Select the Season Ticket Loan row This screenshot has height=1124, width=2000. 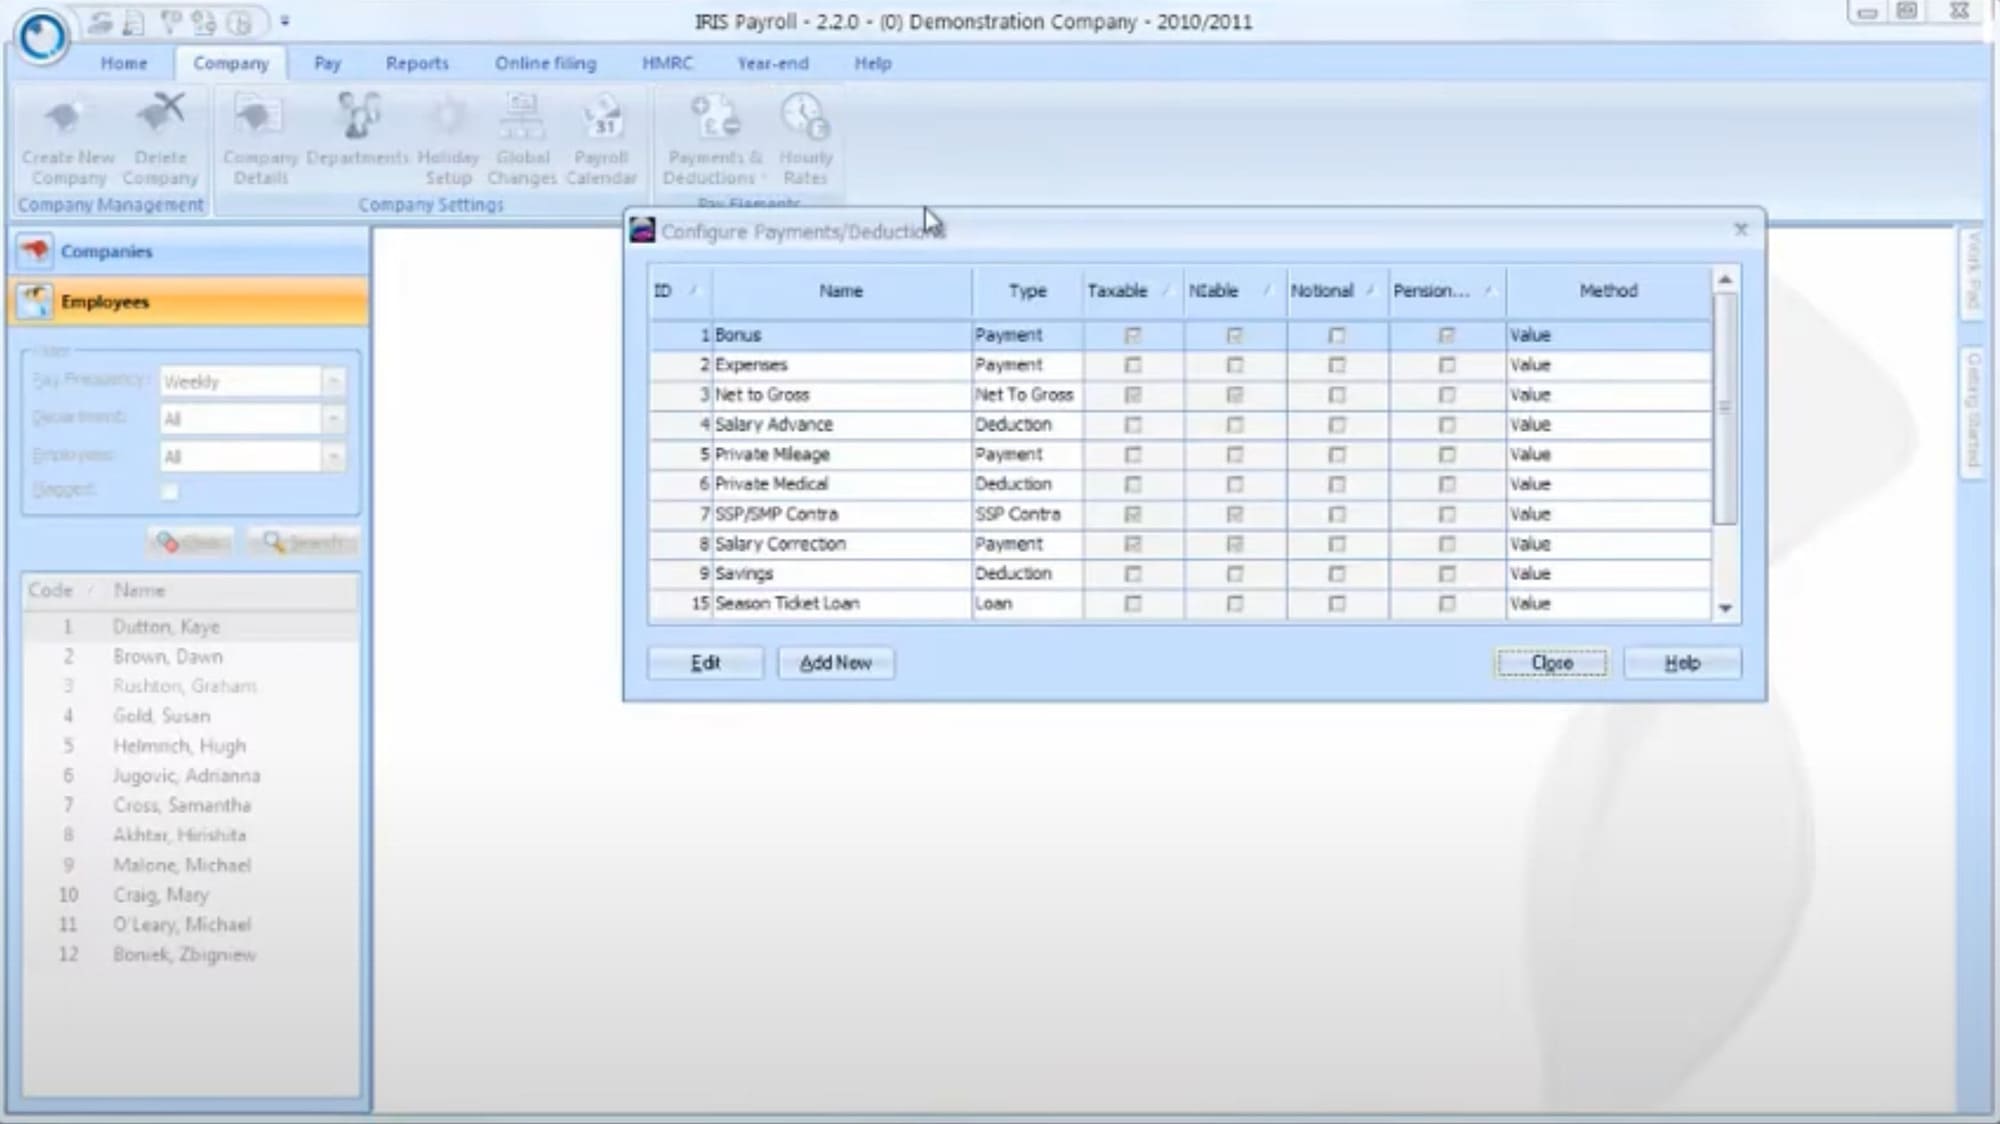(1180, 604)
